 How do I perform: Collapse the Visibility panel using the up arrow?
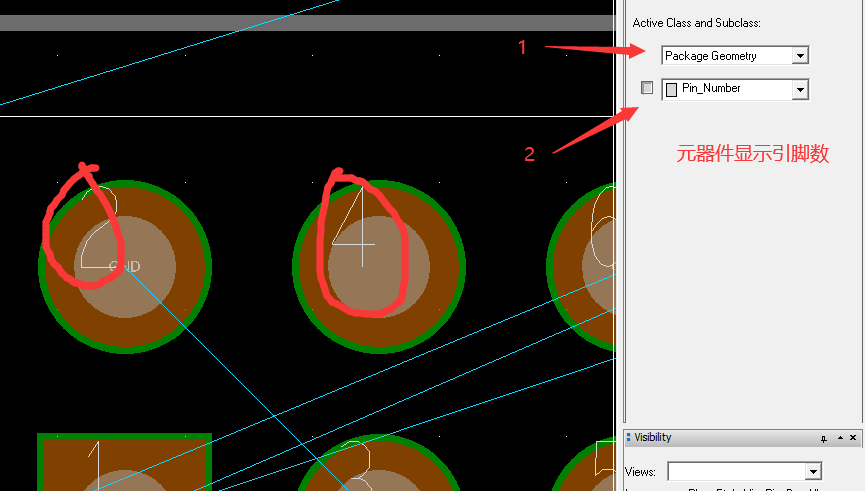[x=838, y=438]
